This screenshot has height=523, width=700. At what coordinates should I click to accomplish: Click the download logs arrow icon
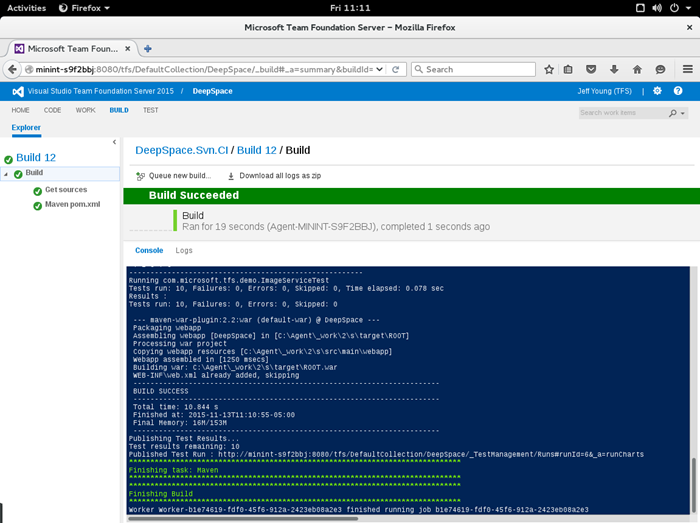(x=231, y=176)
